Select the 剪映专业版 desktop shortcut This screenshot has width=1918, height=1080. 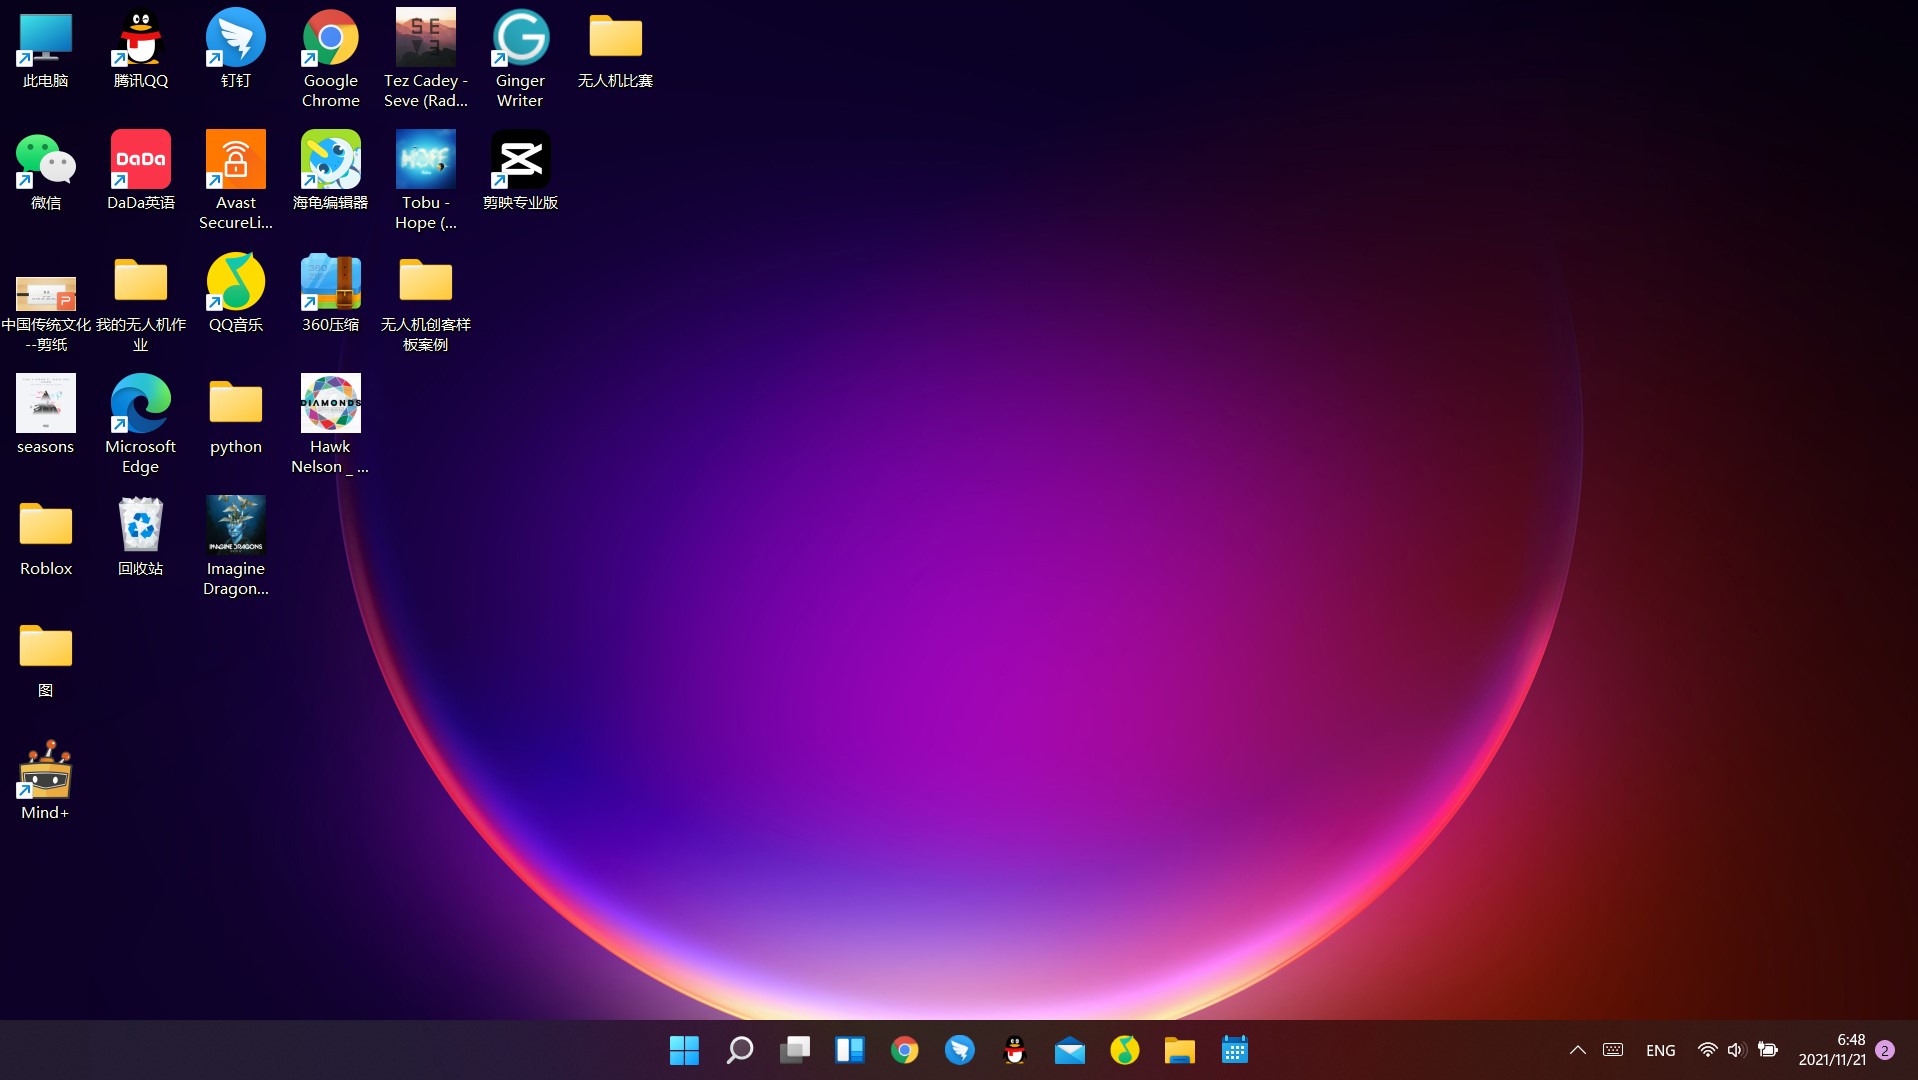tap(521, 172)
